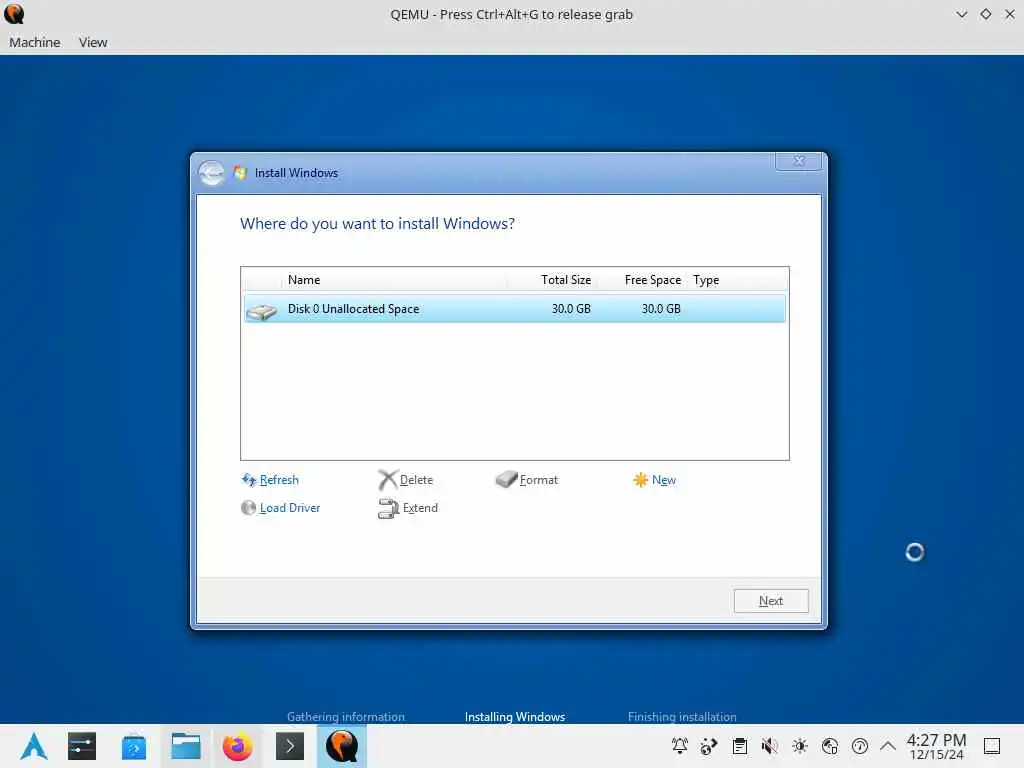
Task: Close the Install Windows dialog
Action: pyautogui.click(x=799, y=161)
